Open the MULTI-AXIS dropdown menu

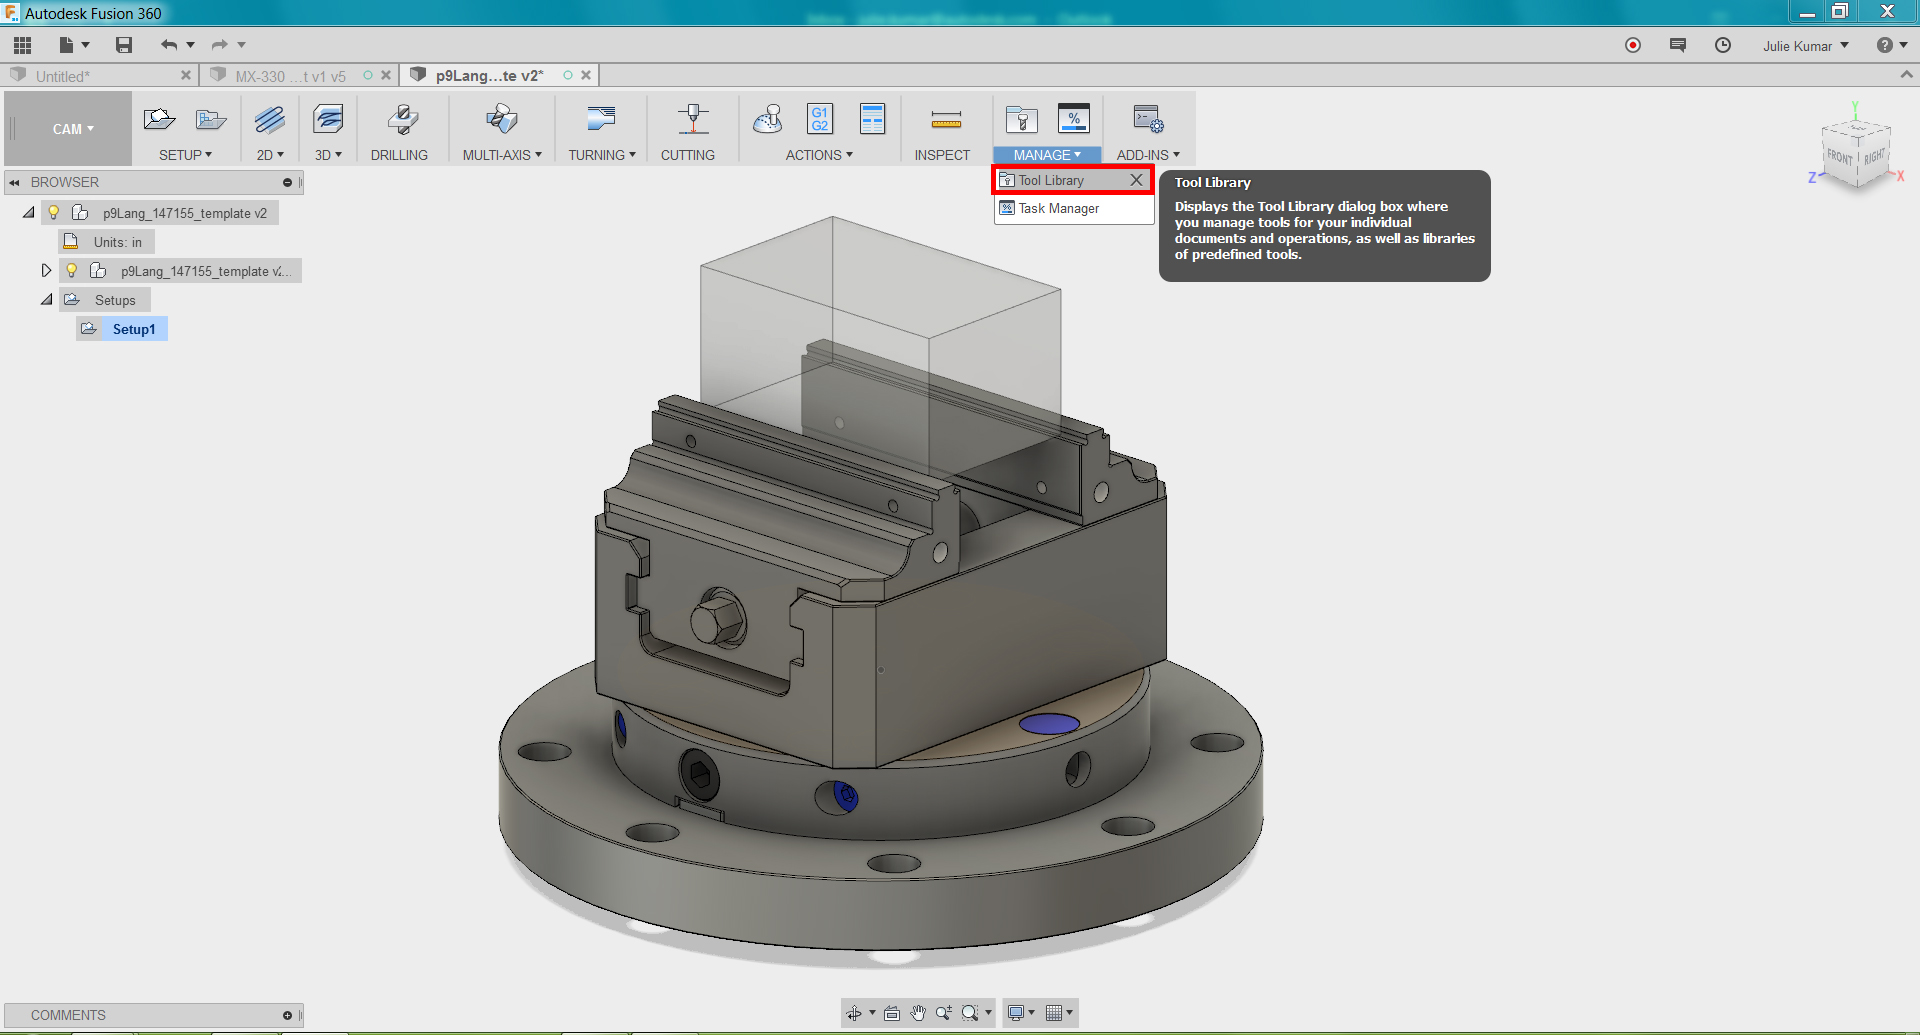click(502, 155)
